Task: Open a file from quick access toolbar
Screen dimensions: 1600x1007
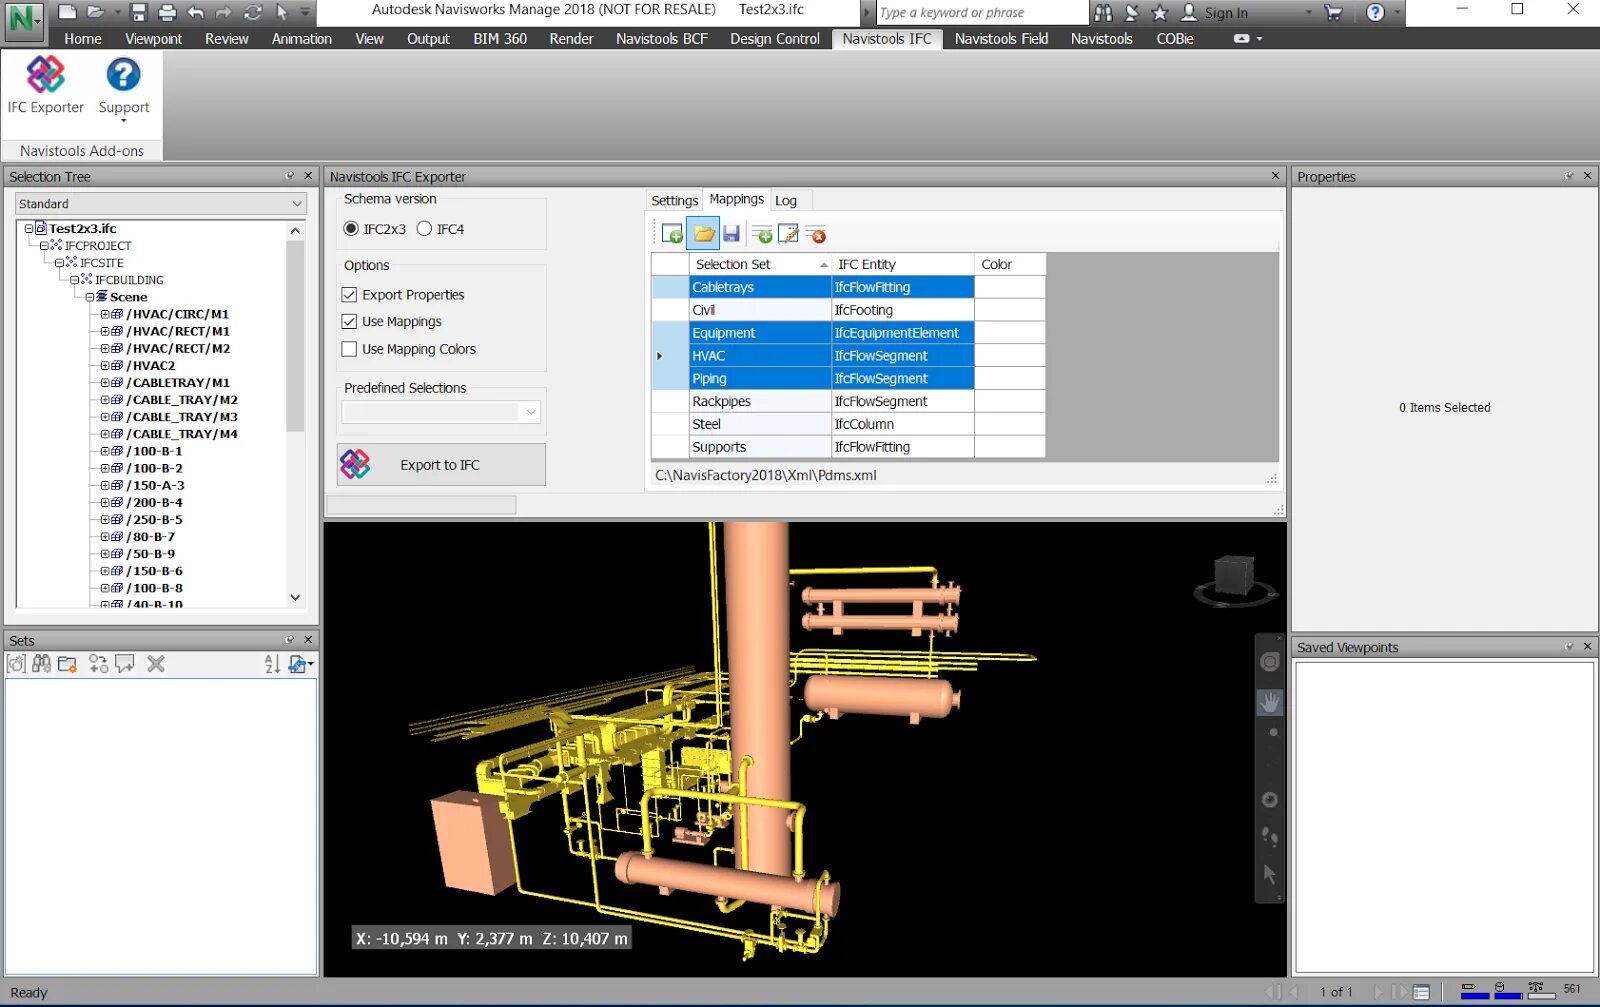Action: [96, 12]
